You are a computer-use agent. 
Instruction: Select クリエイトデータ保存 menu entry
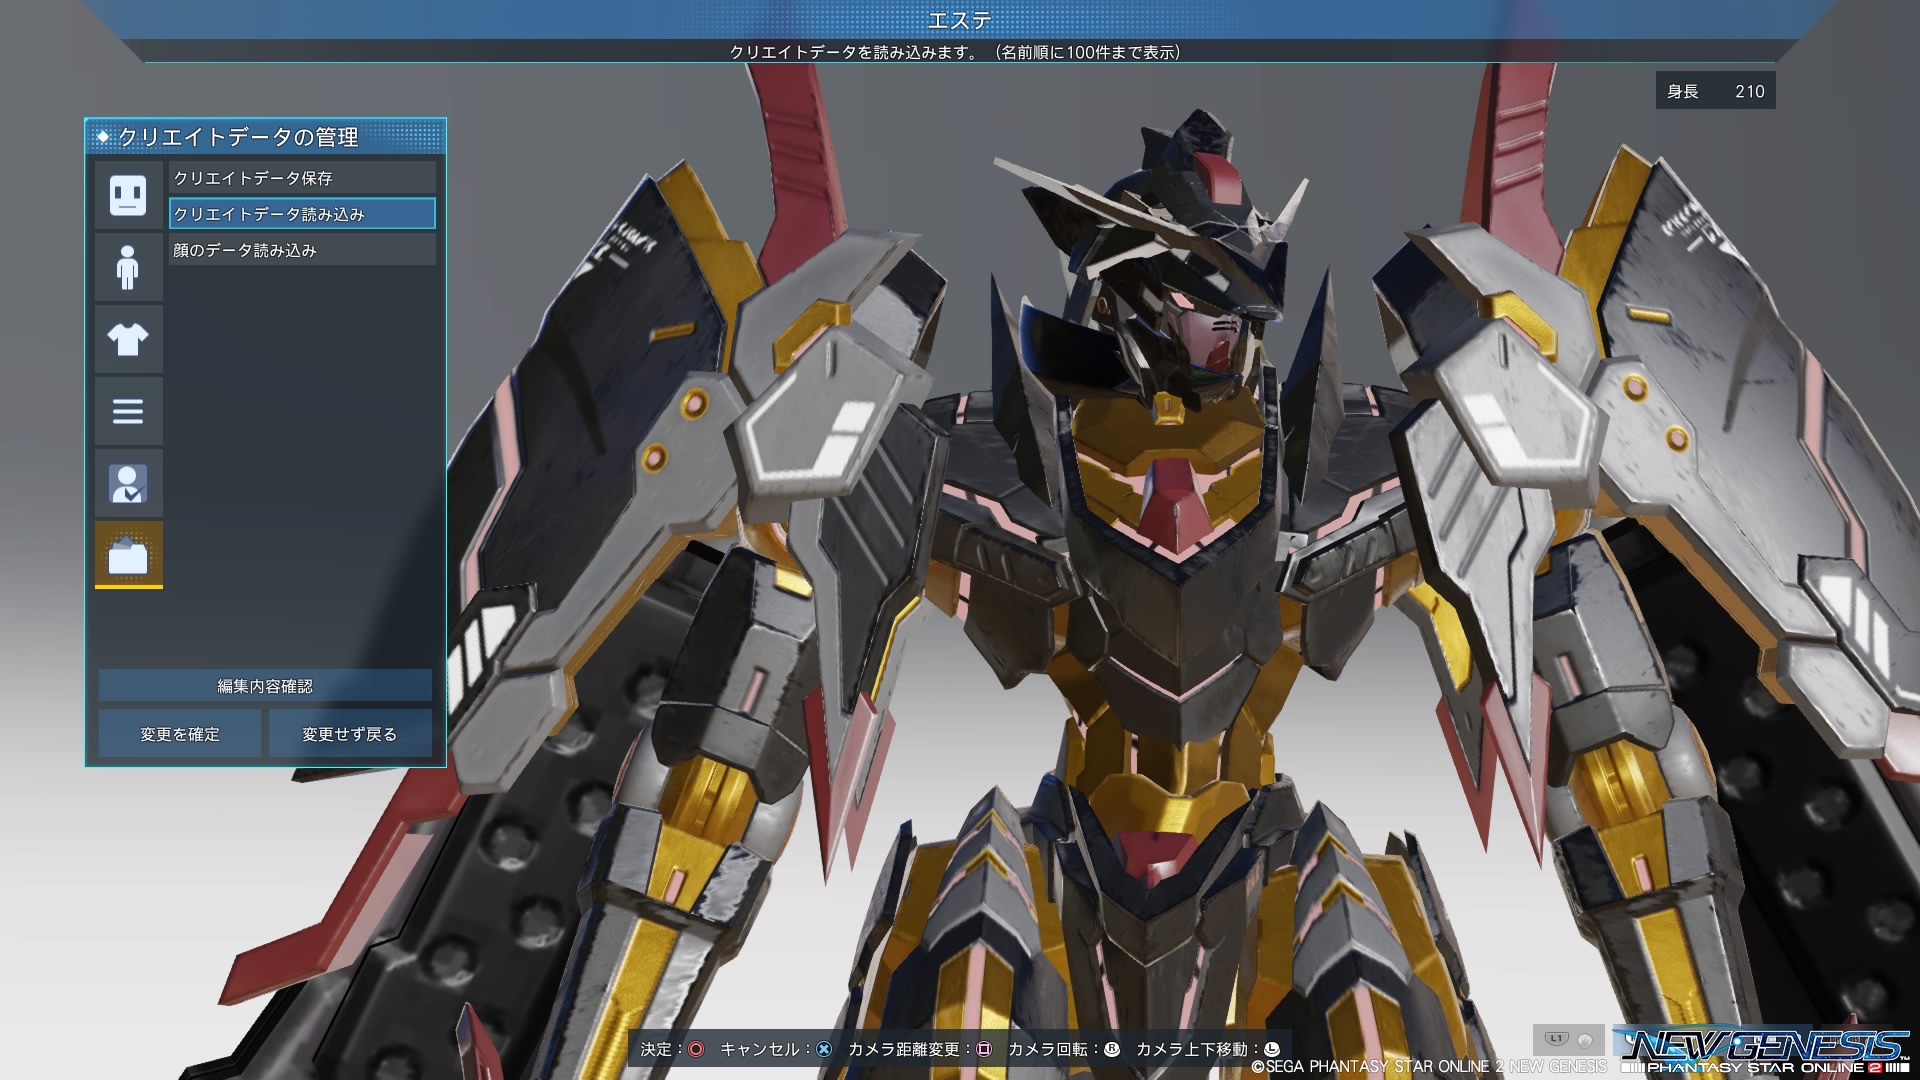[301, 178]
